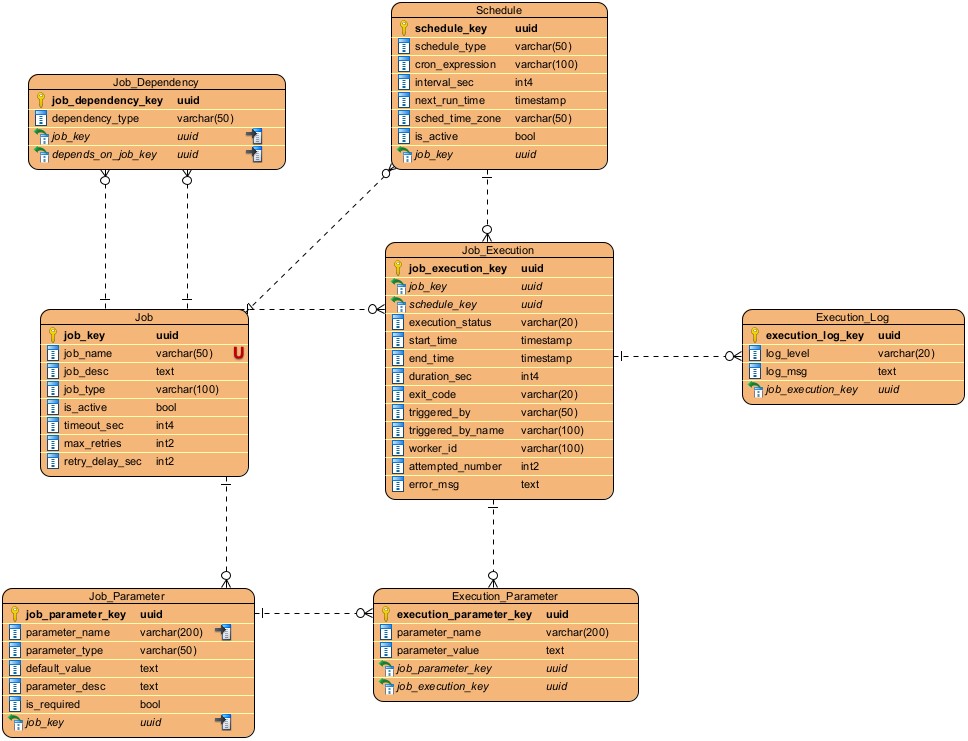Click the red unique constraint U next to job_name

click(x=239, y=353)
